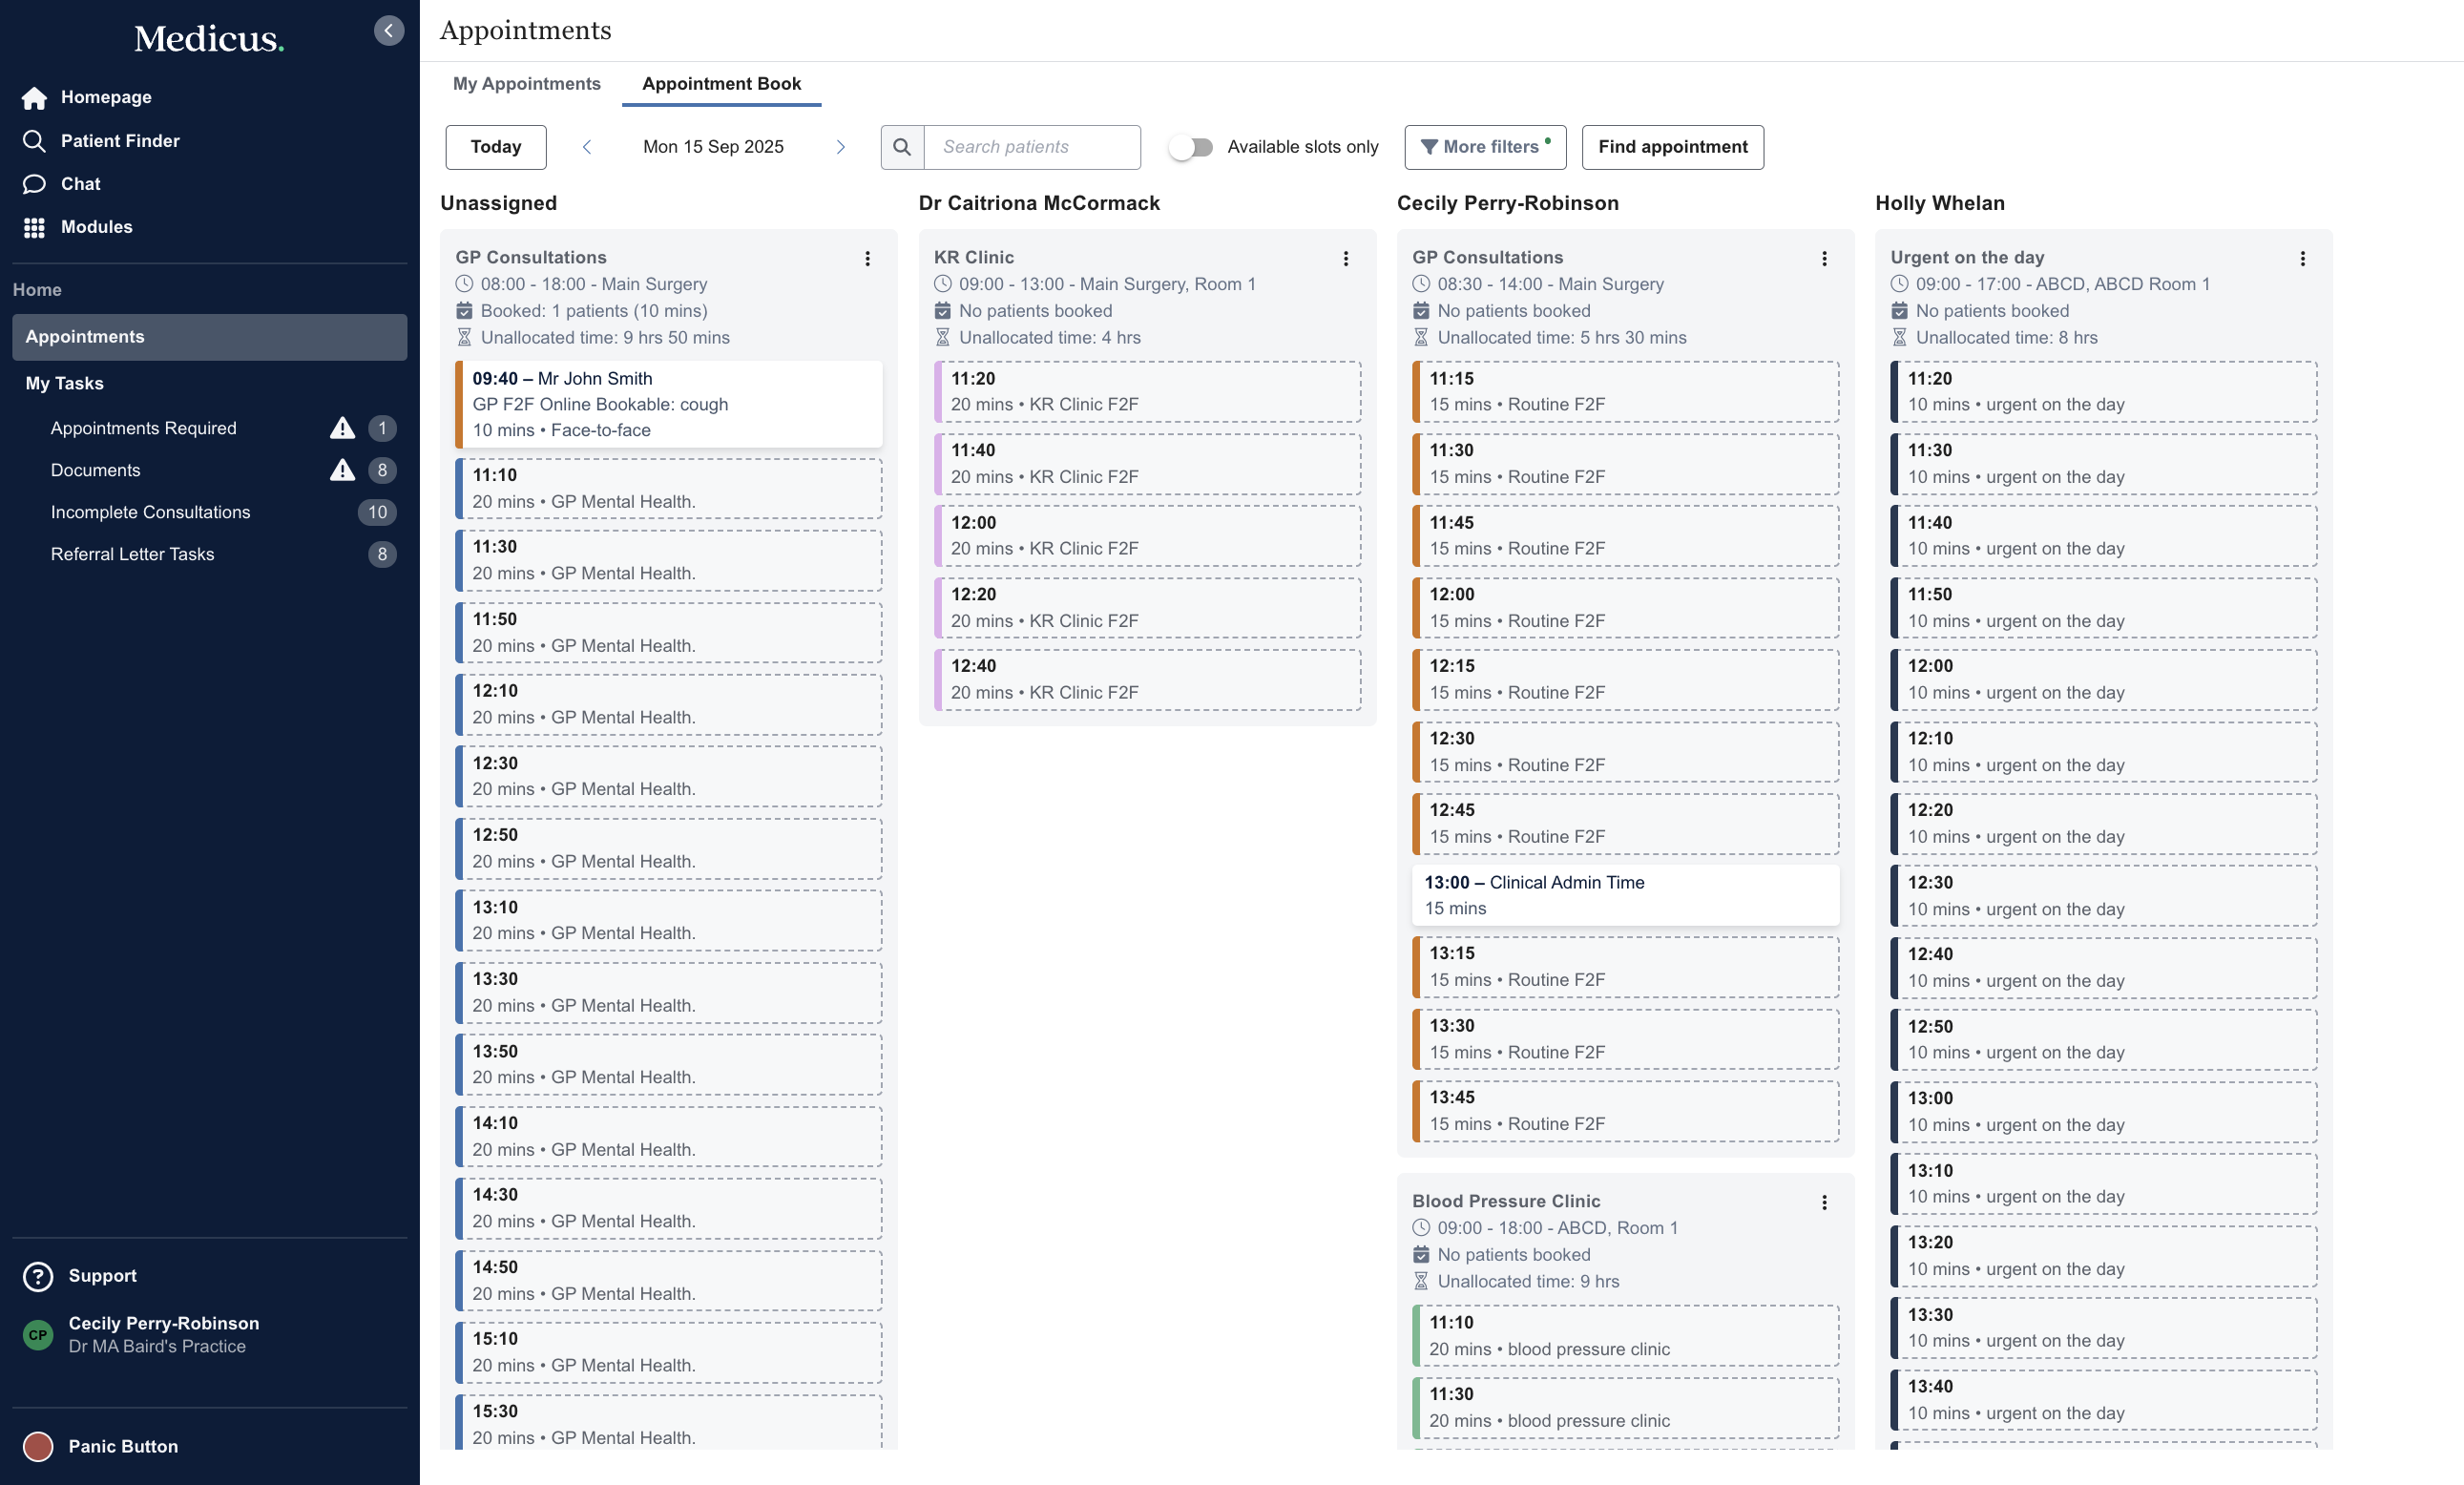Select the 11:10 GP Mental Health slot
This screenshot has height=1485, width=2464.
click(x=669, y=488)
